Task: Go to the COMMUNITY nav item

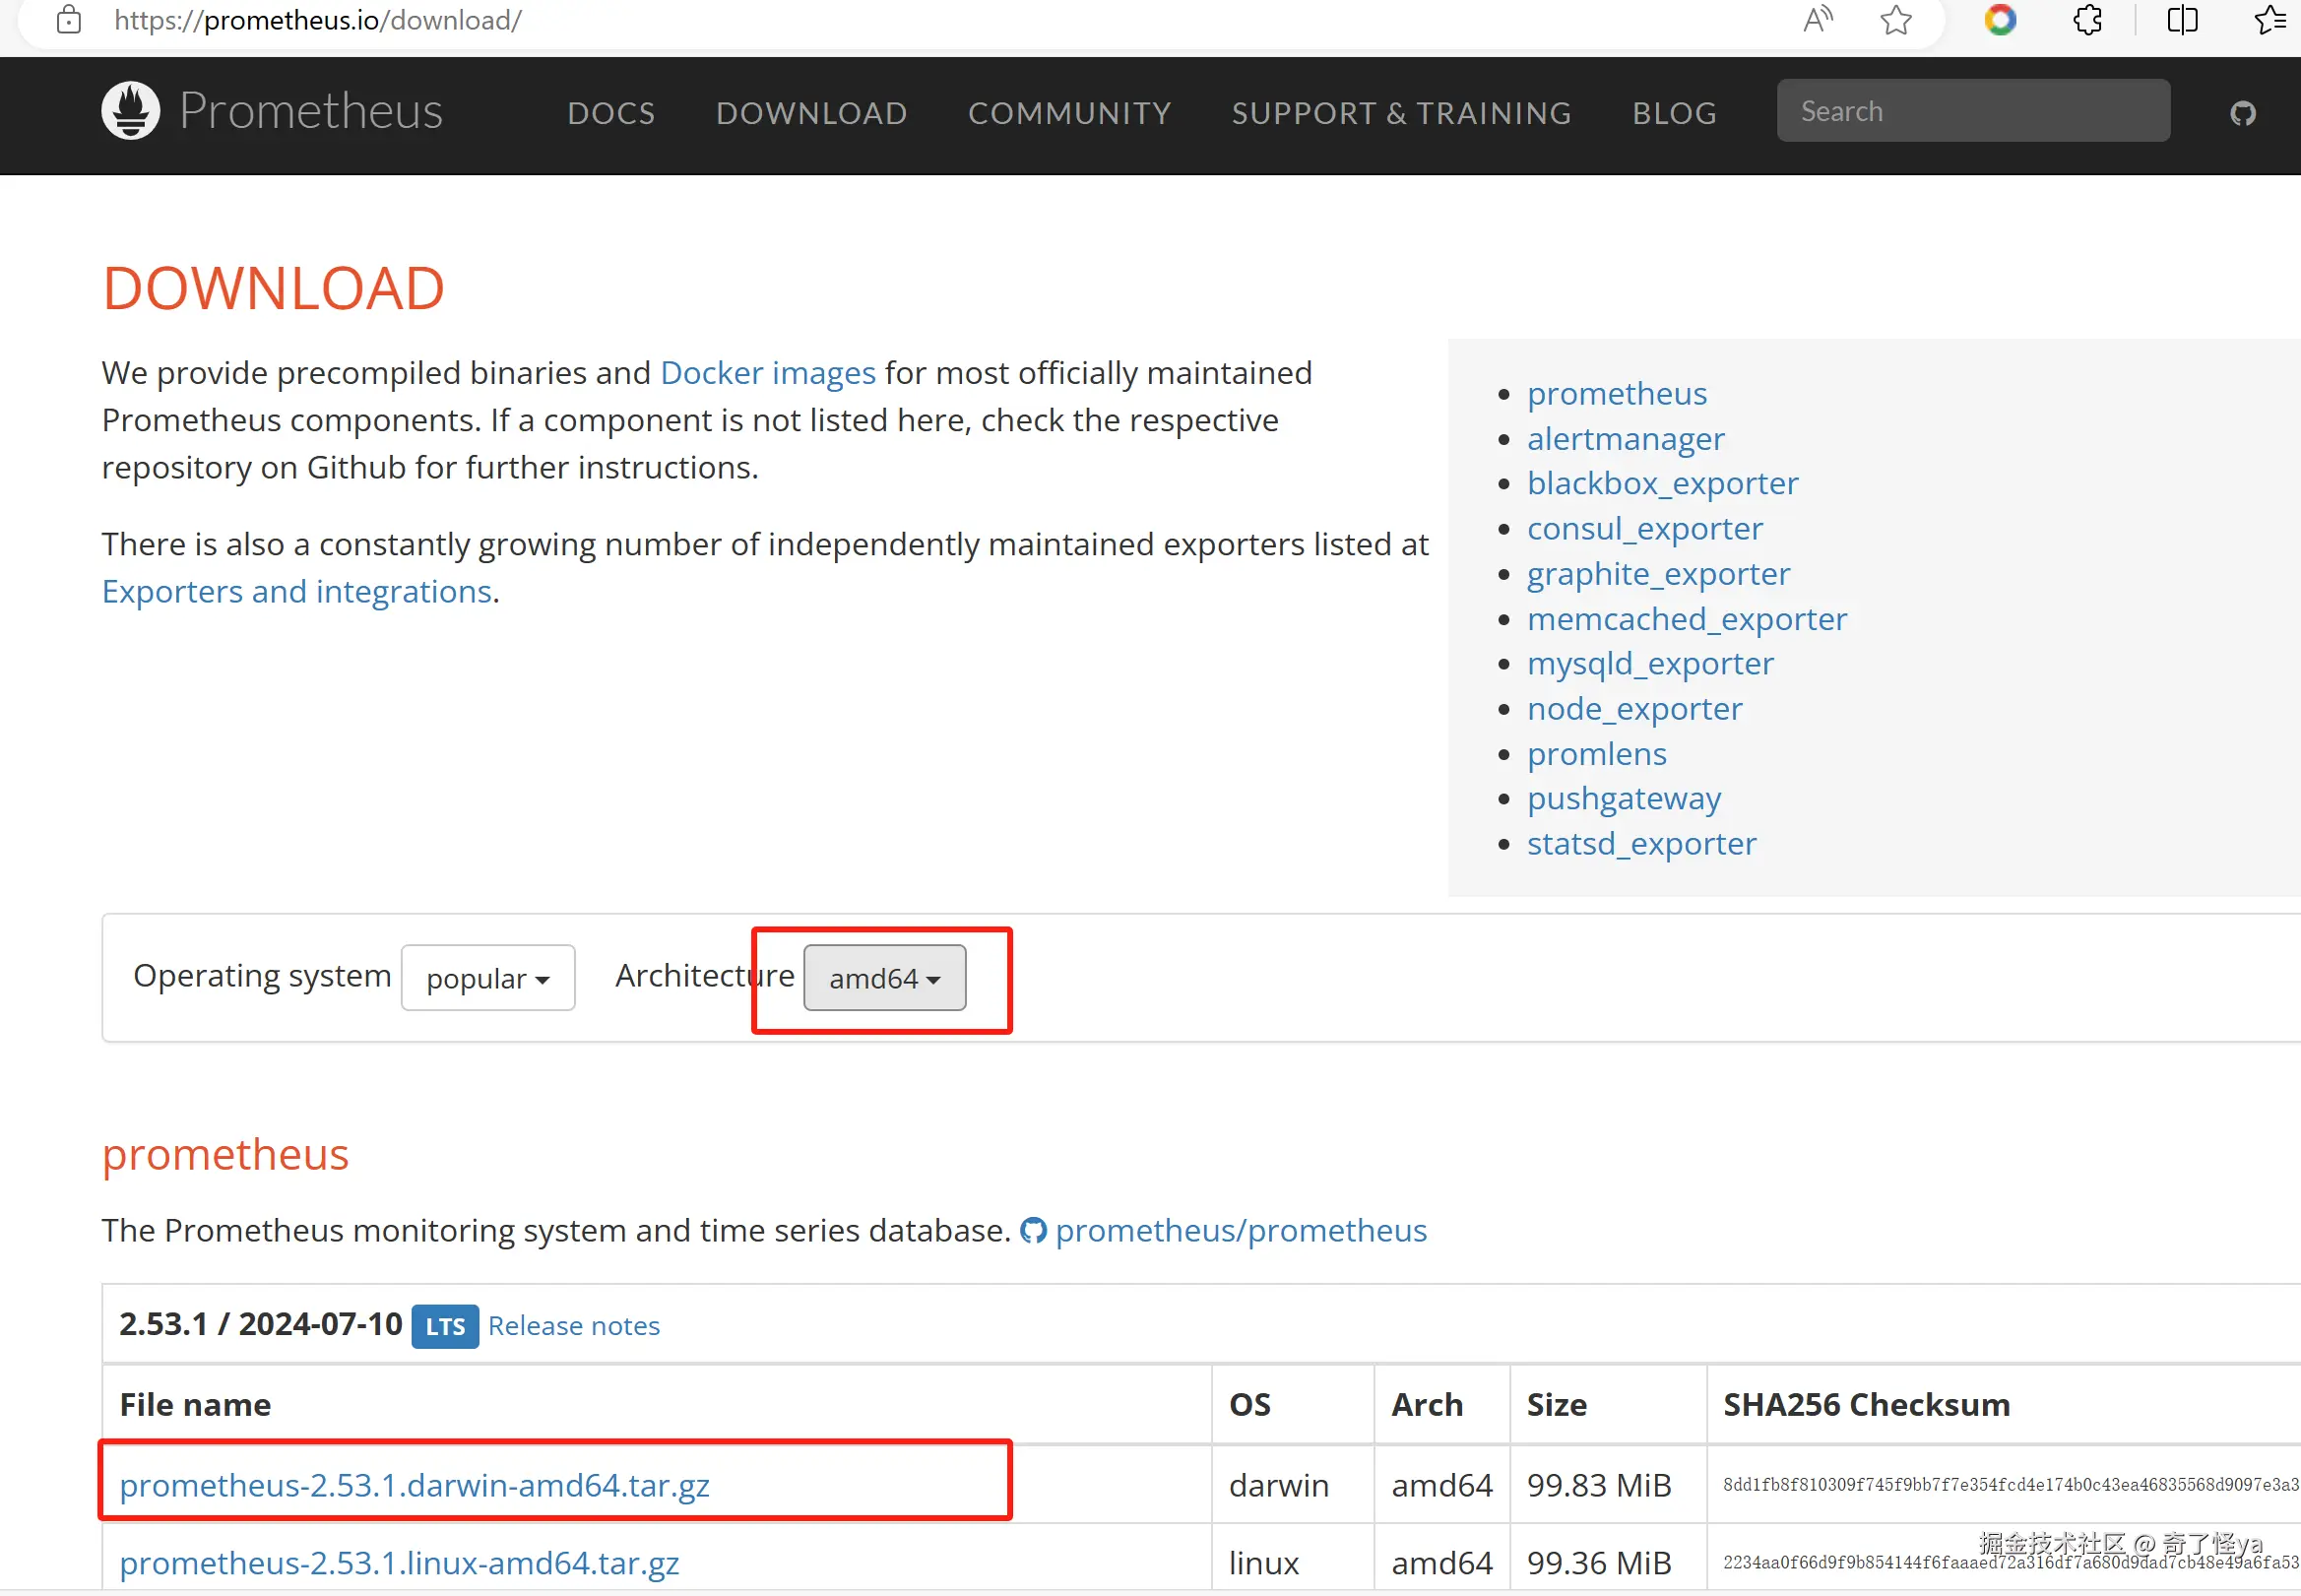Action: (1069, 113)
